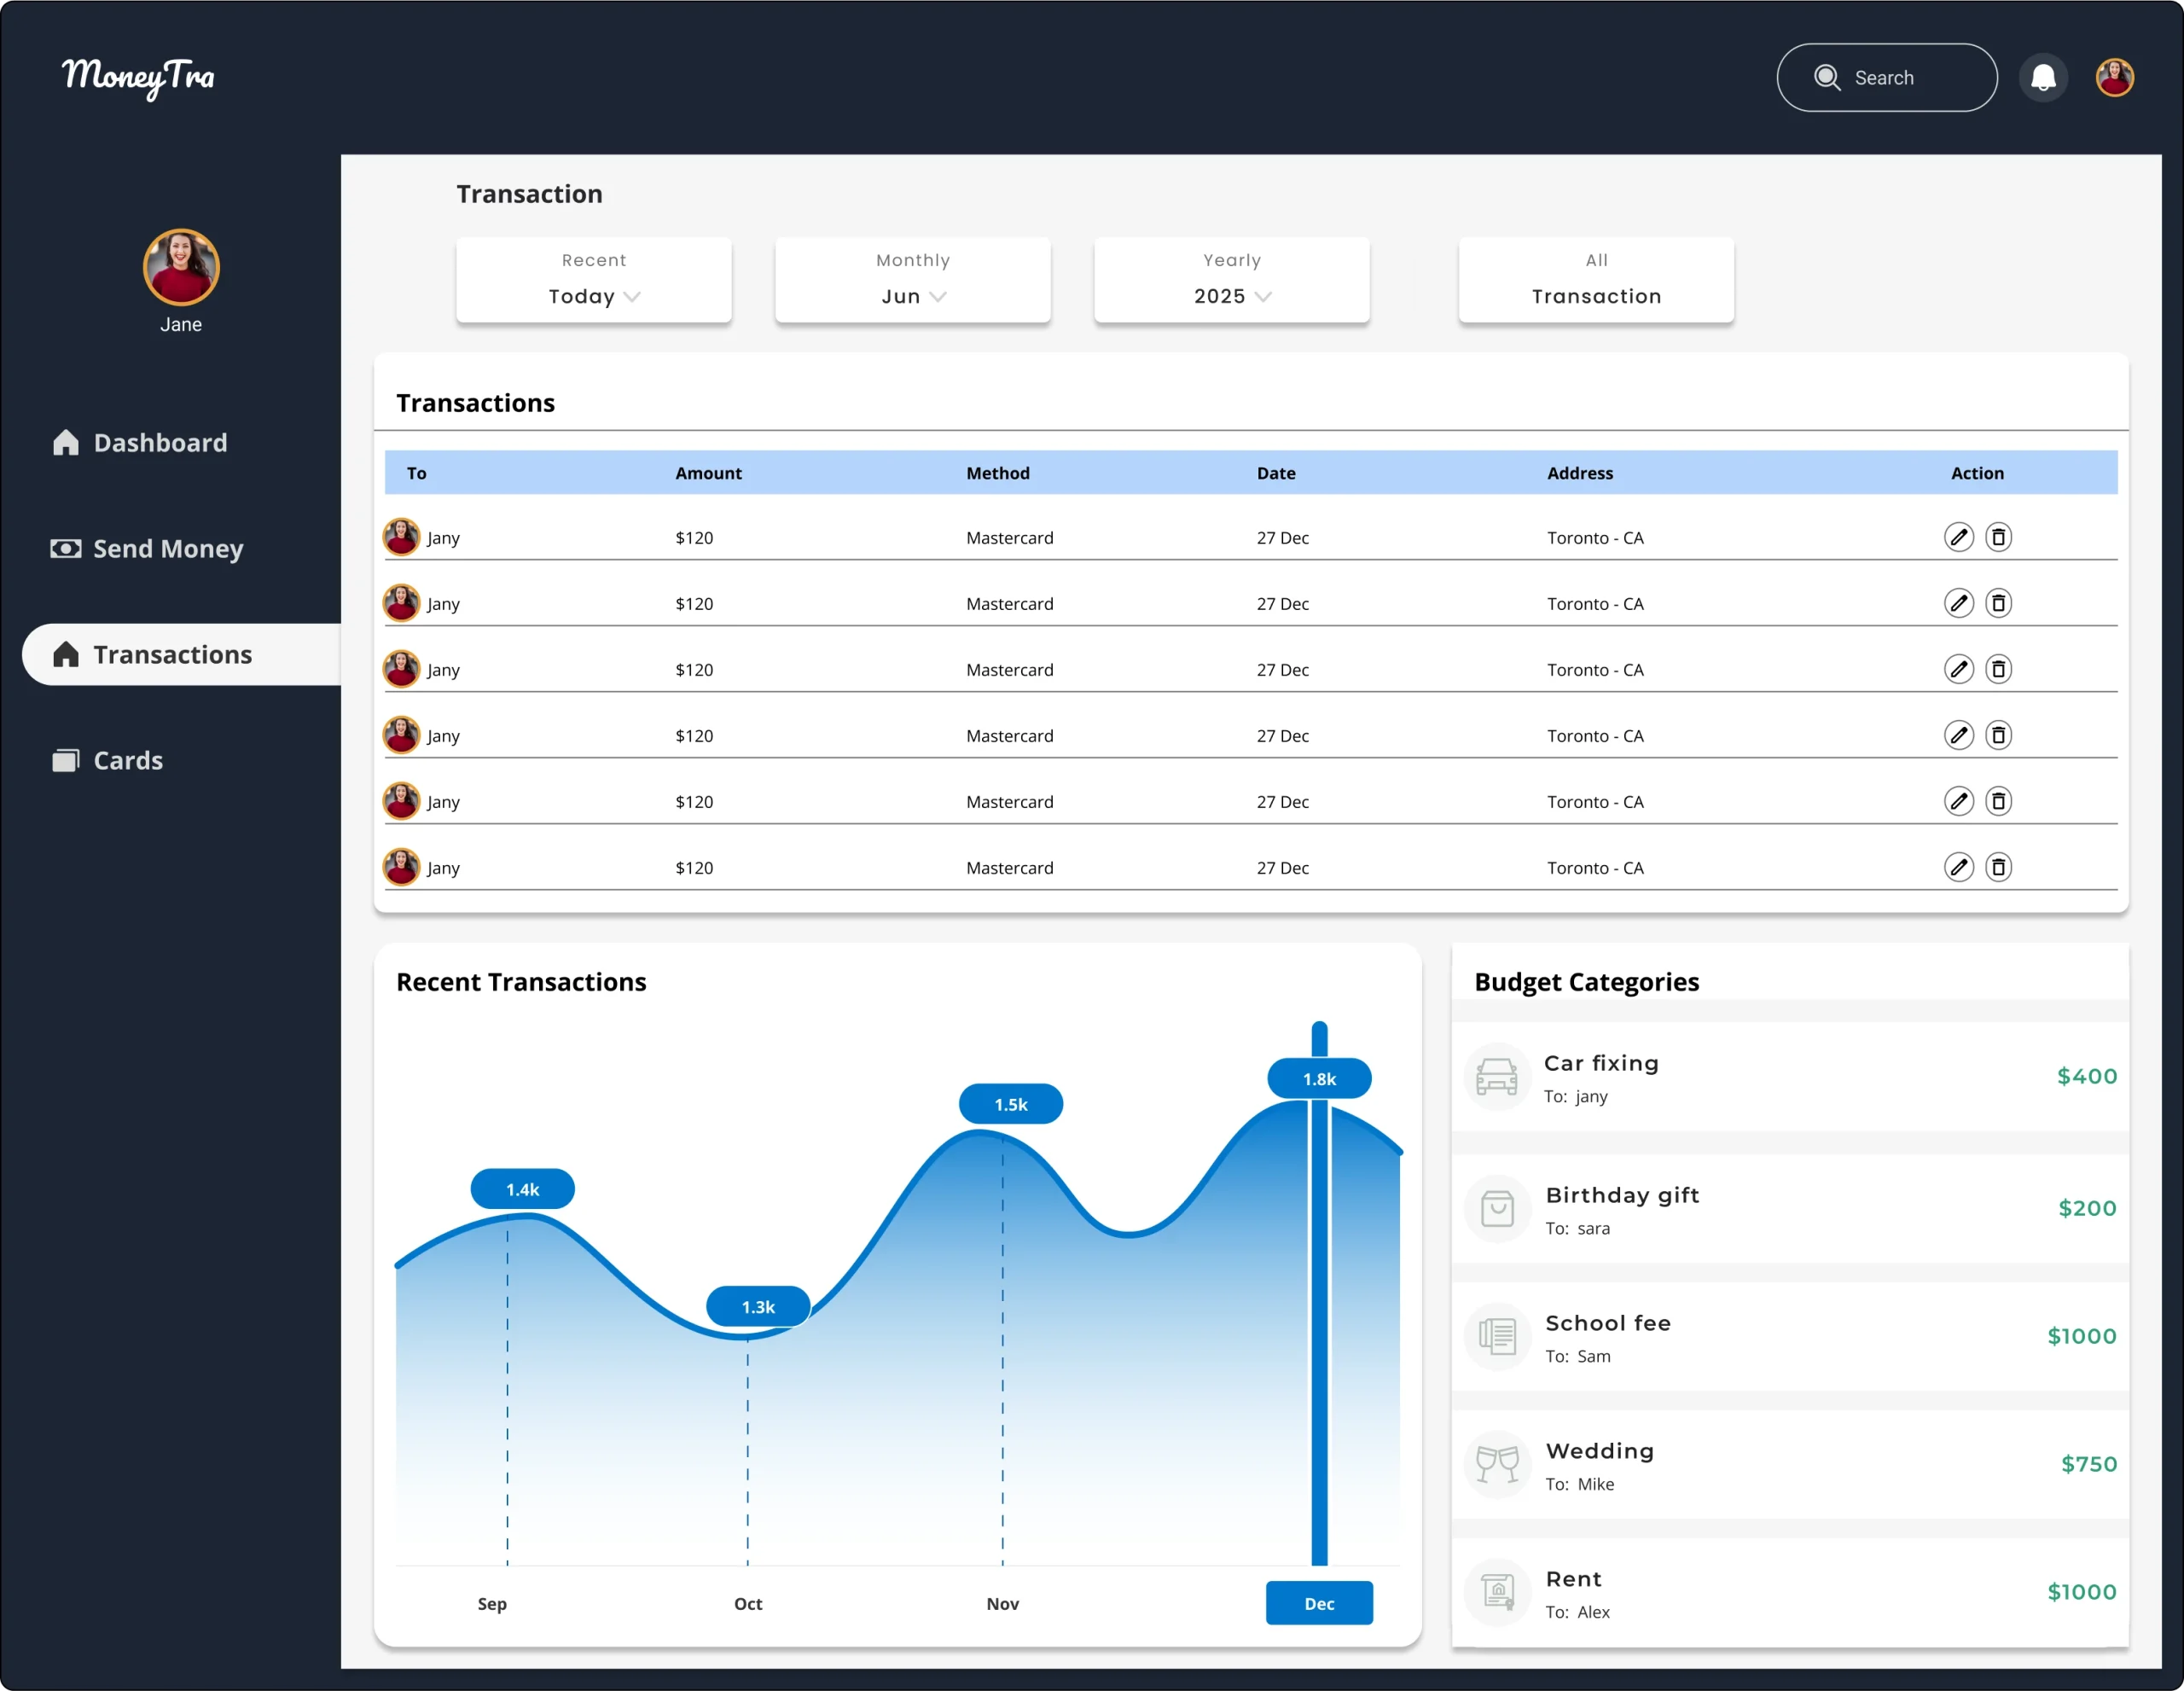Click the notification bell icon

(x=2043, y=78)
